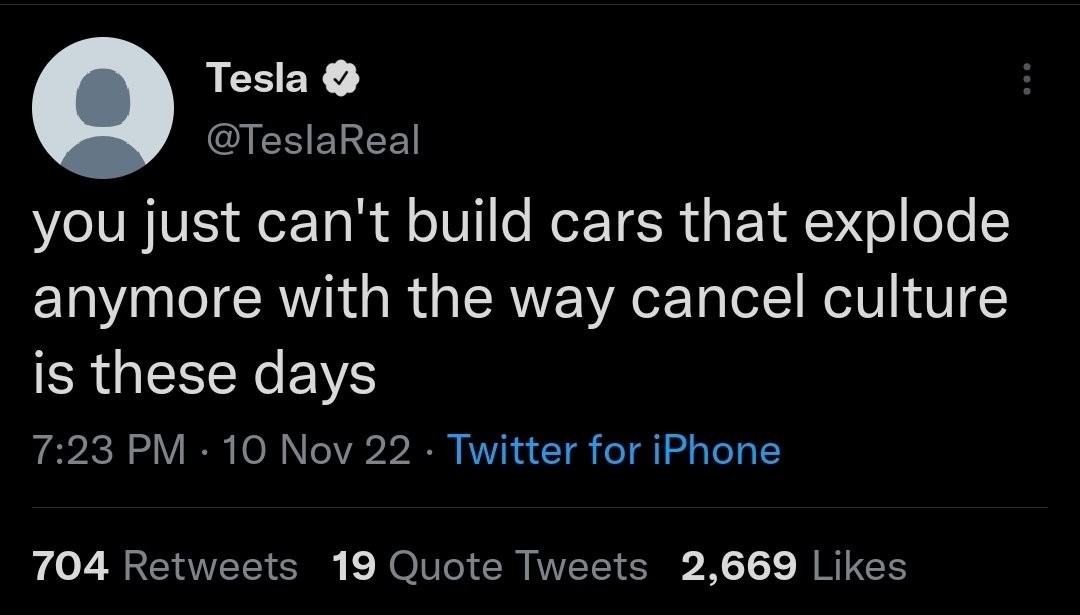Click the number 704 retweet count
This screenshot has width=1080, height=615.
(70, 566)
